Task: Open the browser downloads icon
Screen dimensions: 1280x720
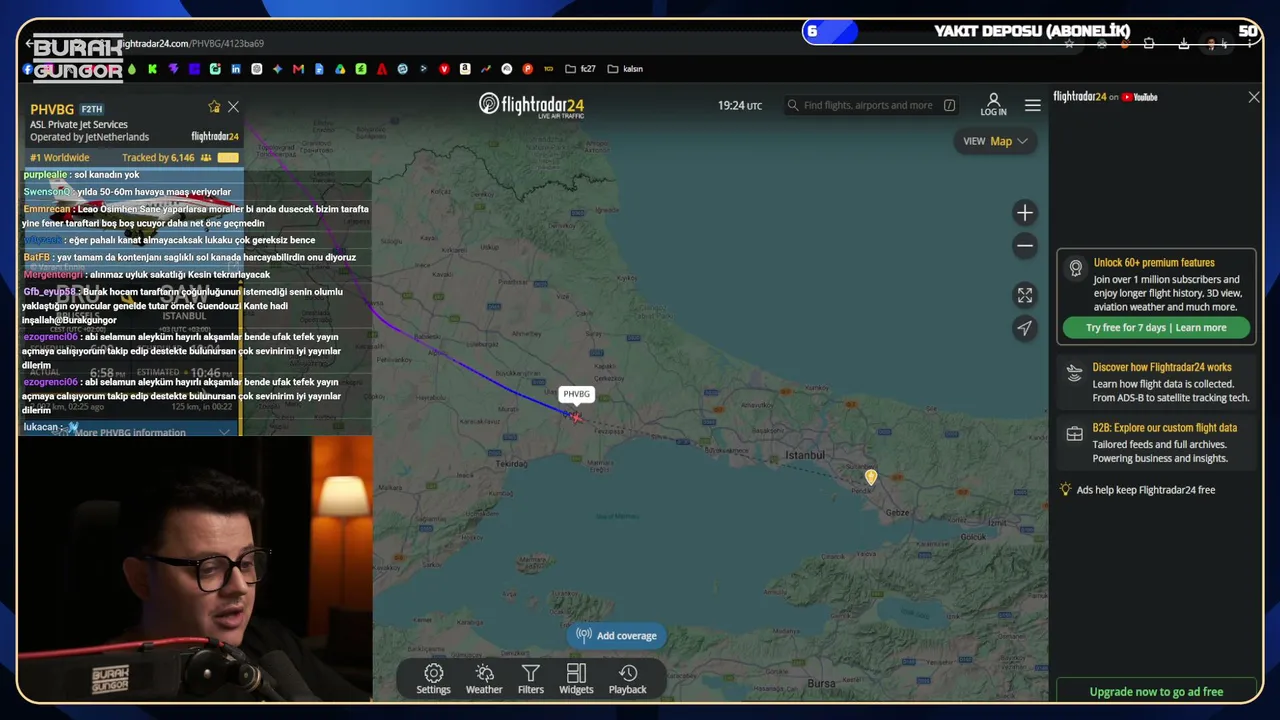Action: tap(1184, 44)
